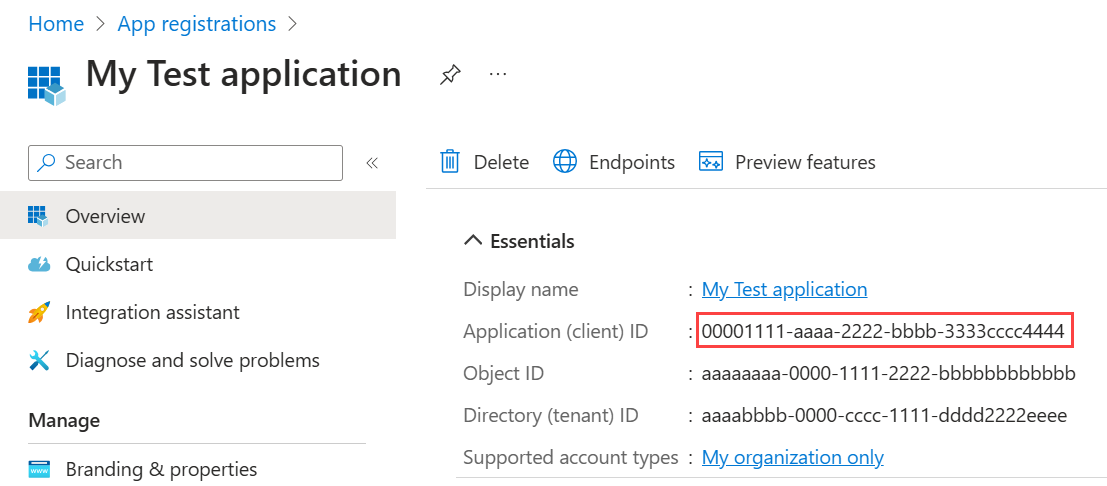Viewport: 1107px width, 486px height.
Task: Click the Preview features icon
Action: pyautogui.click(x=711, y=162)
